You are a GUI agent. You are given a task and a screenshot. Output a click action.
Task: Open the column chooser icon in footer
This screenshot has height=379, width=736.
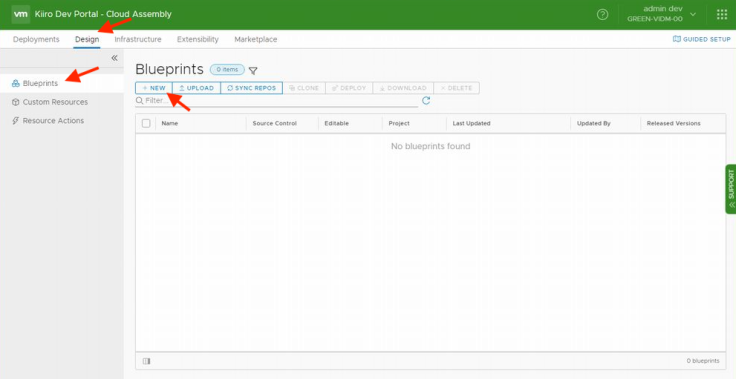pyautogui.click(x=146, y=361)
